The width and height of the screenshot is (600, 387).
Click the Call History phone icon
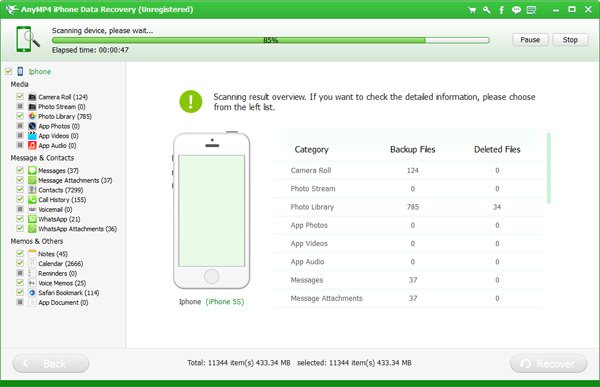coord(33,199)
